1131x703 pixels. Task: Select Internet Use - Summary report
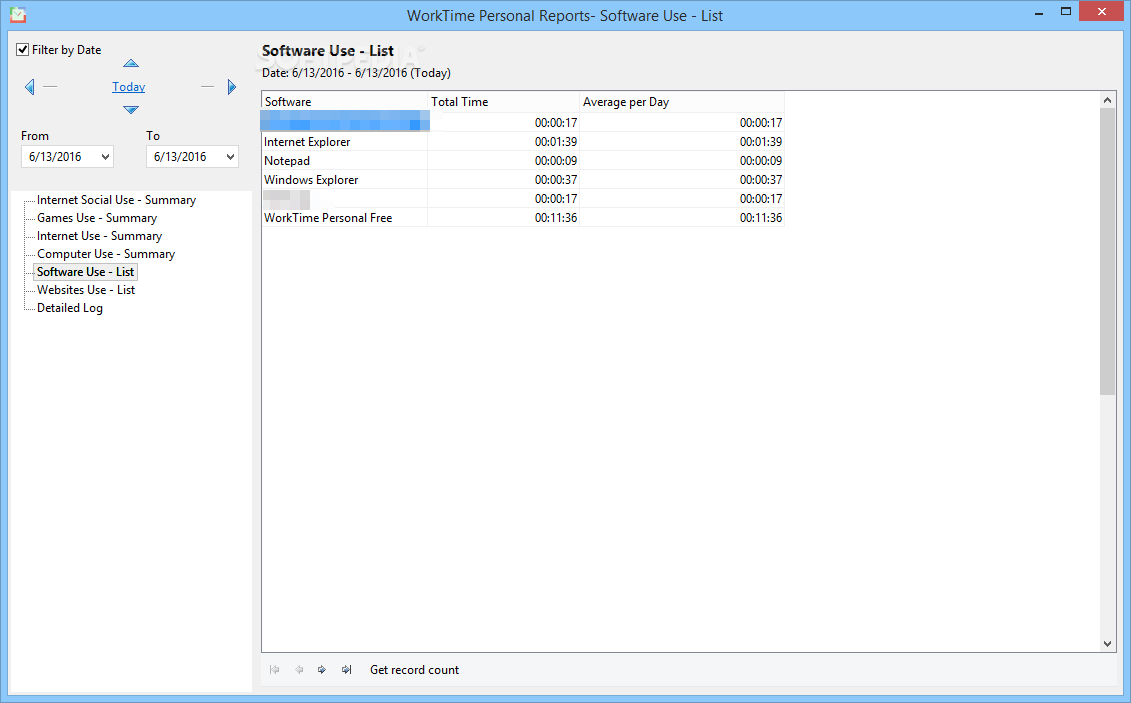point(100,236)
